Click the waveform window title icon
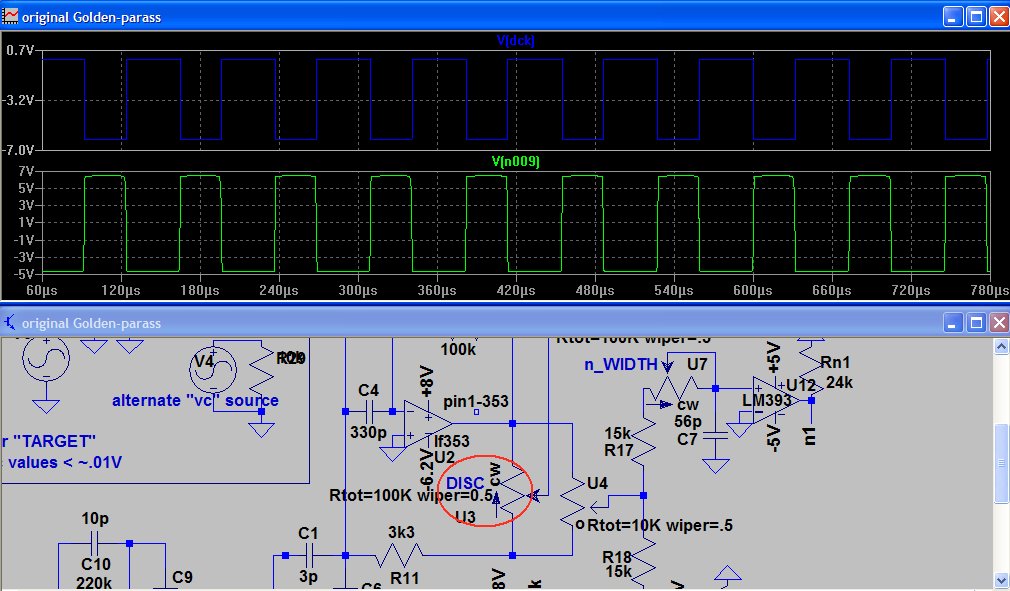This screenshot has height=591, width=1010. (10, 16)
